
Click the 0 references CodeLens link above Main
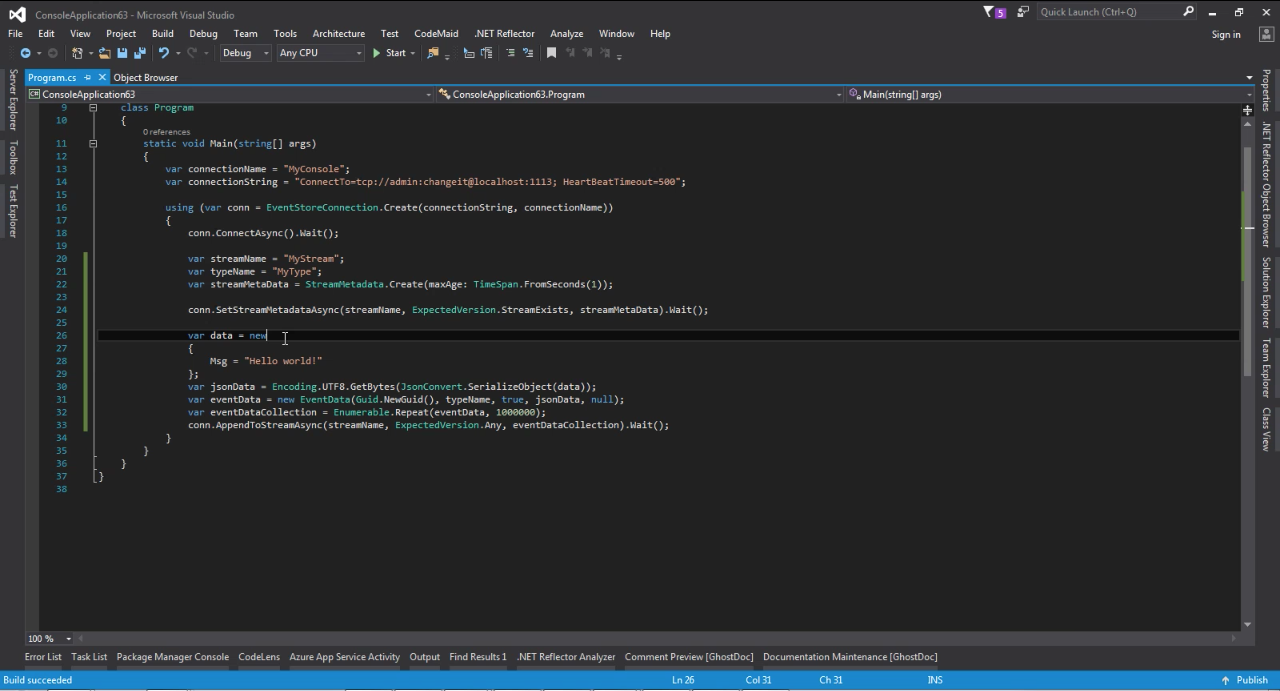pyautogui.click(x=166, y=132)
